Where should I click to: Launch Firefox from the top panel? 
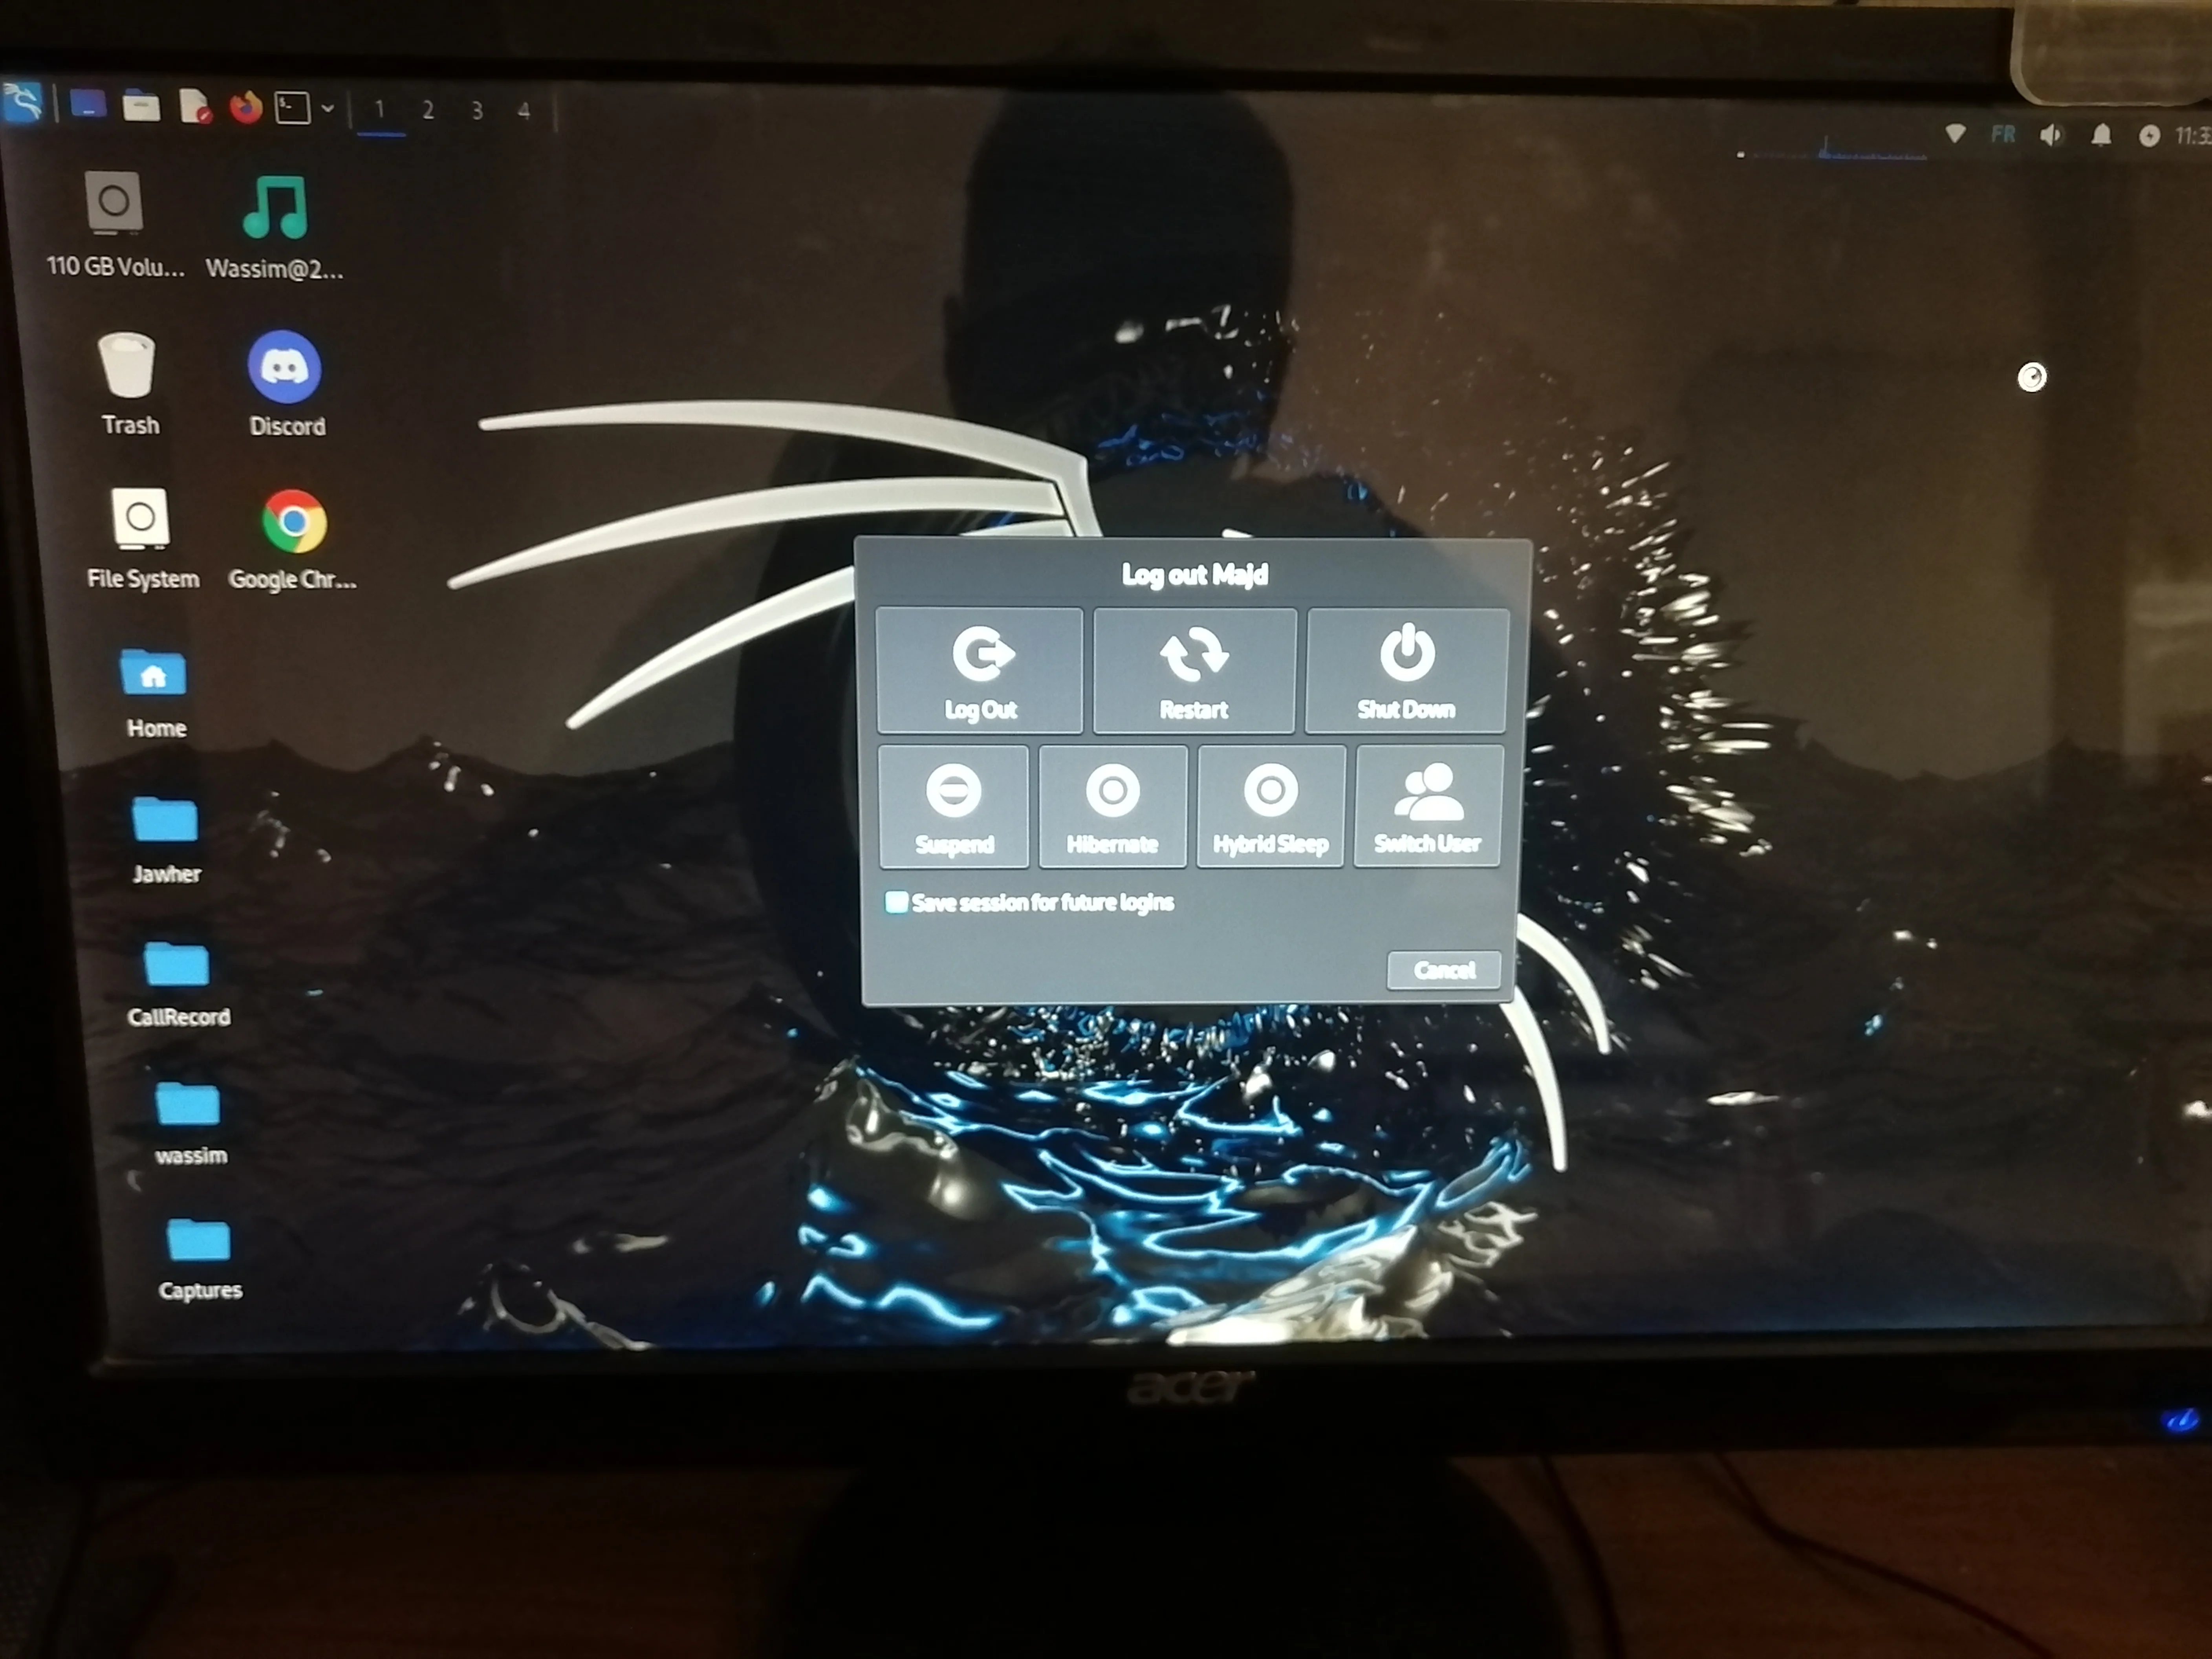tap(245, 107)
